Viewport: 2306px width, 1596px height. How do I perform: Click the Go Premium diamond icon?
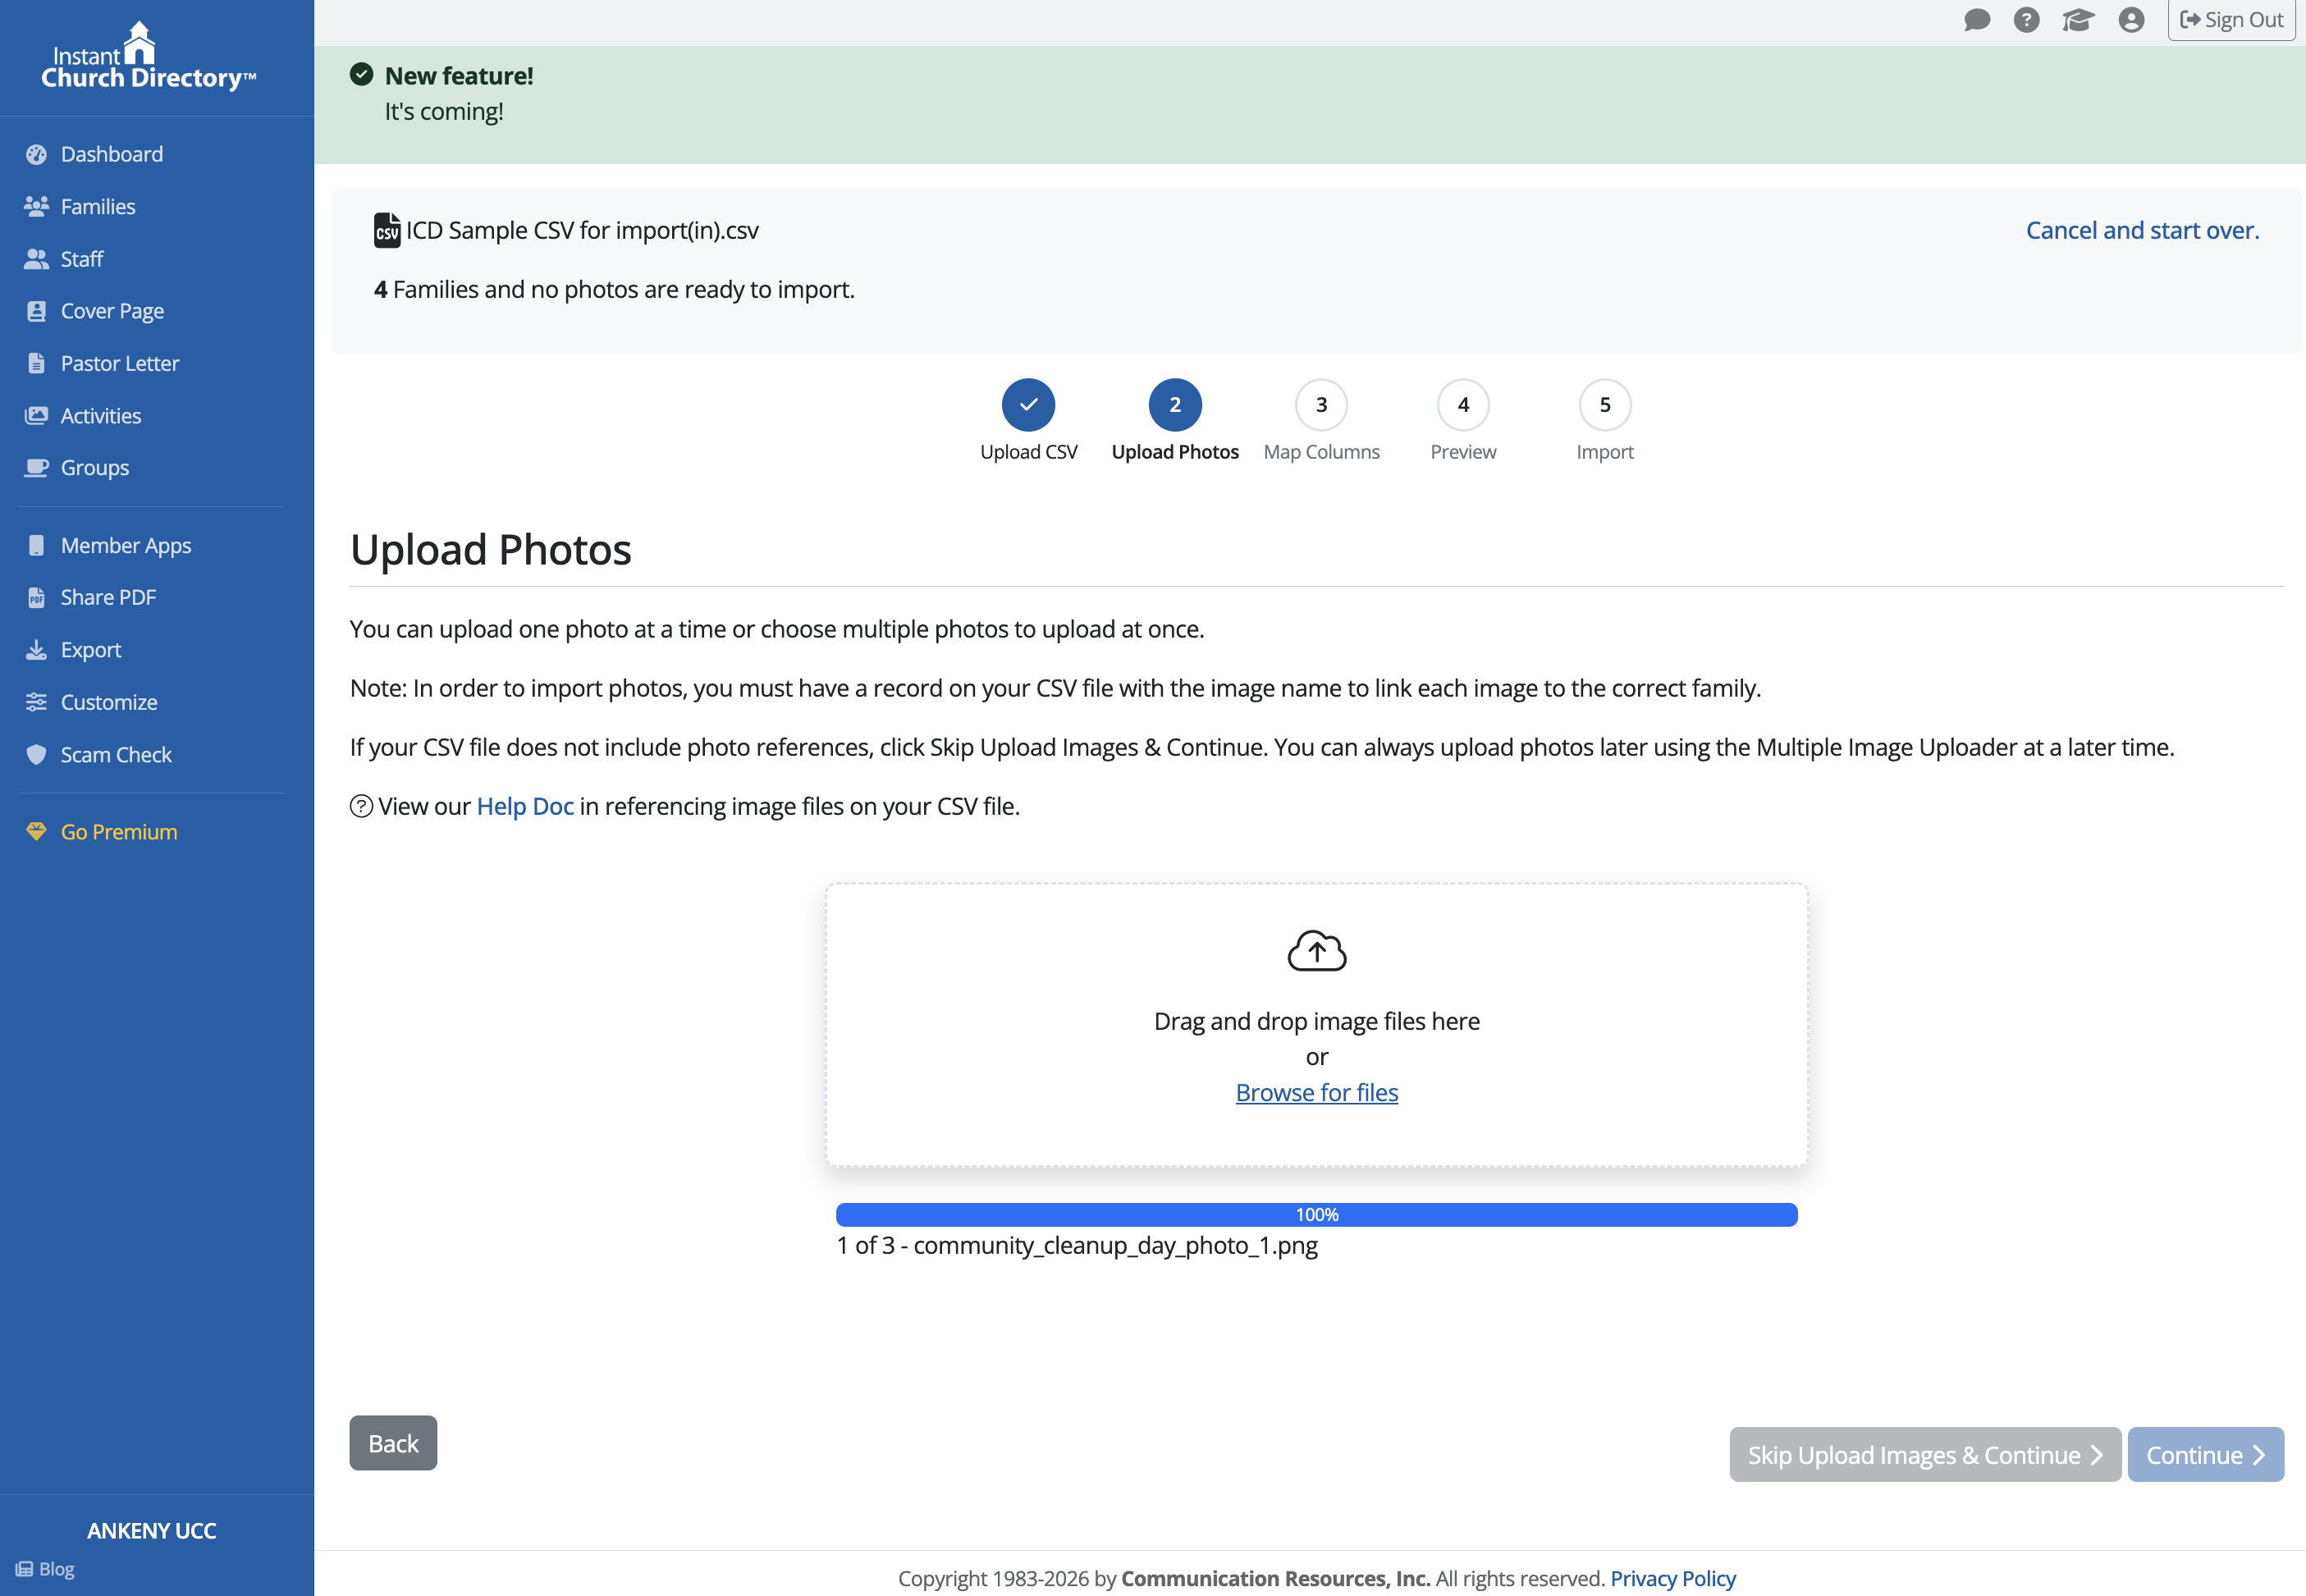pyautogui.click(x=36, y=832)
